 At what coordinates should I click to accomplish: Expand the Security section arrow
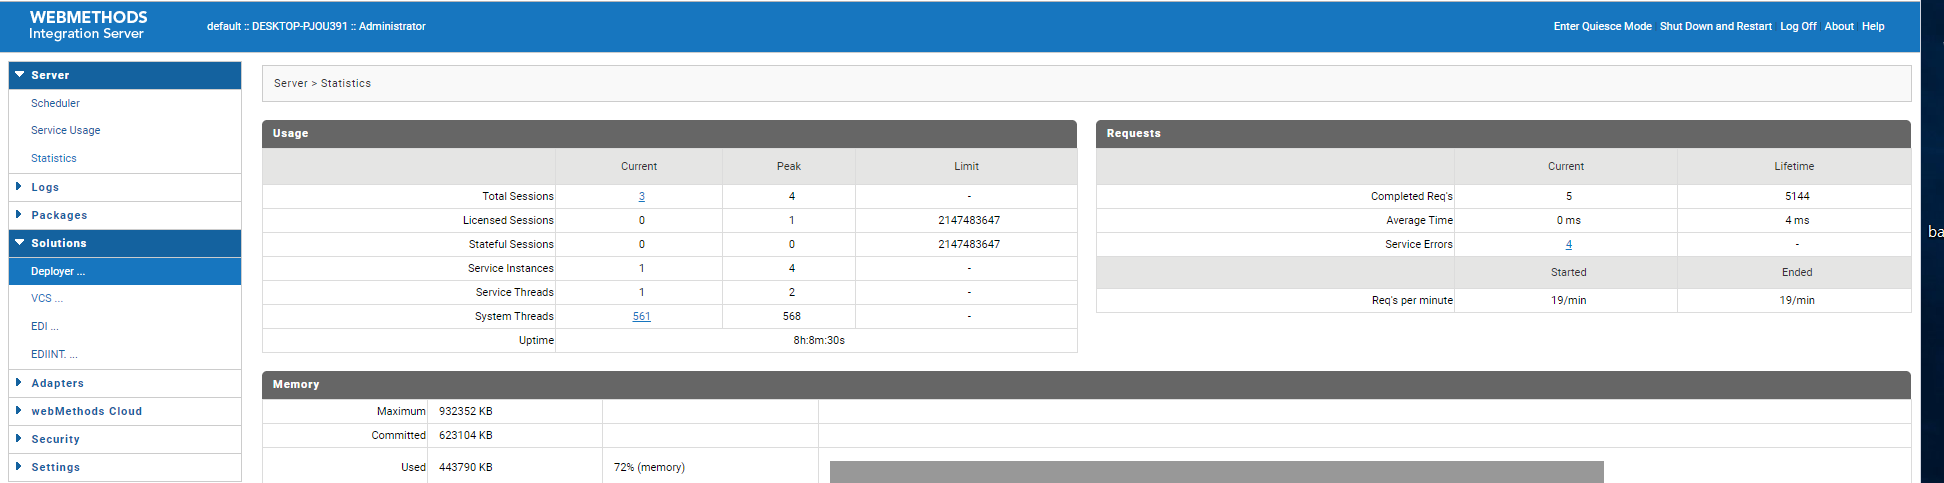coord(18,438)
